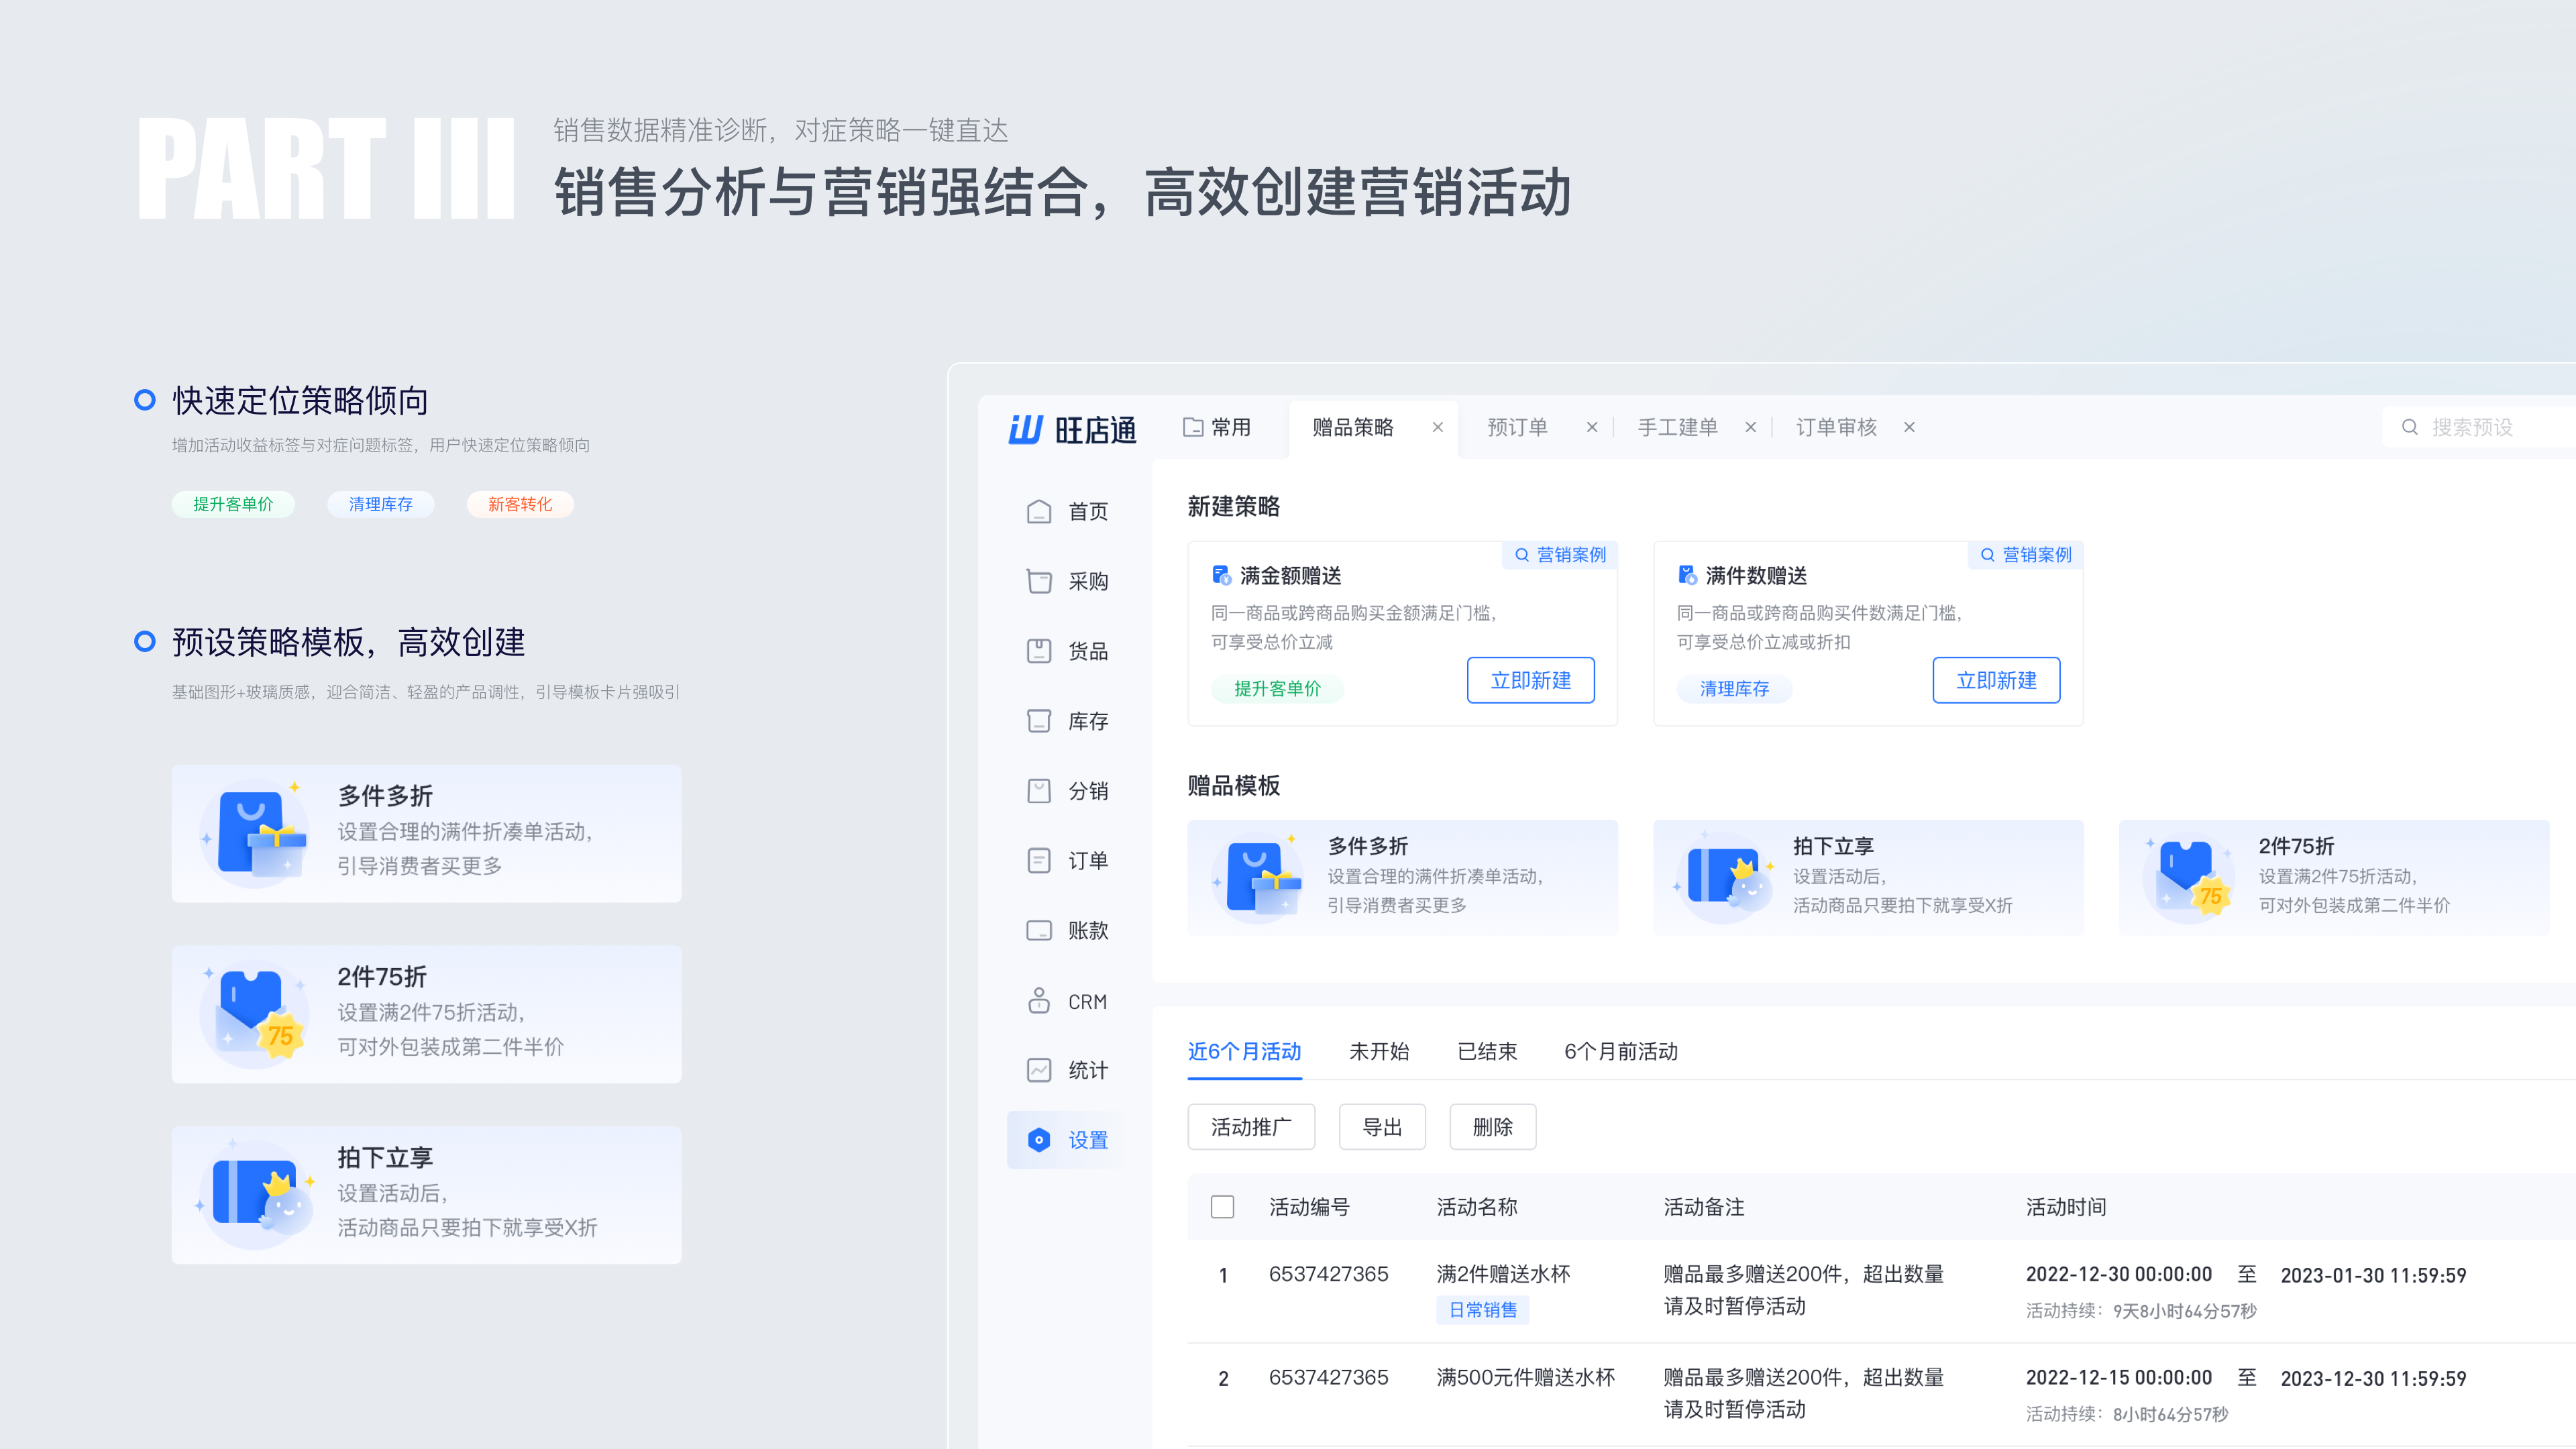Close the 手工建单 tab
This screenshot has width=2576, height=1449.
coord(1750,428)
